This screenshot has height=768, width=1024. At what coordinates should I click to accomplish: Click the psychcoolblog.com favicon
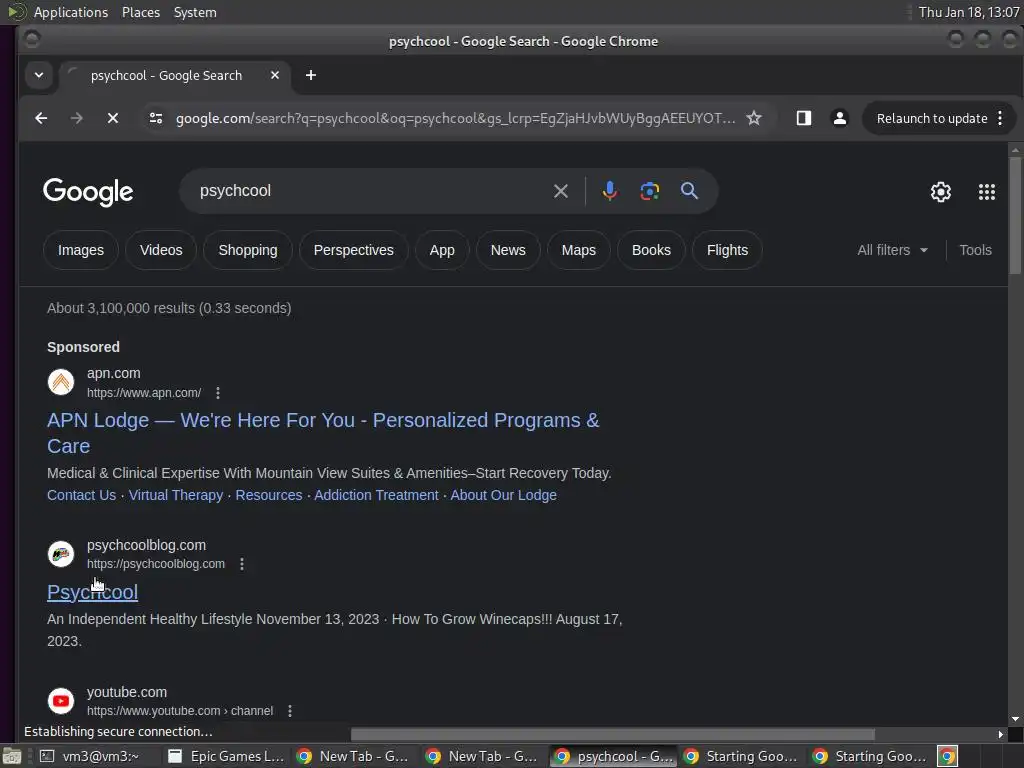[61, 554]
